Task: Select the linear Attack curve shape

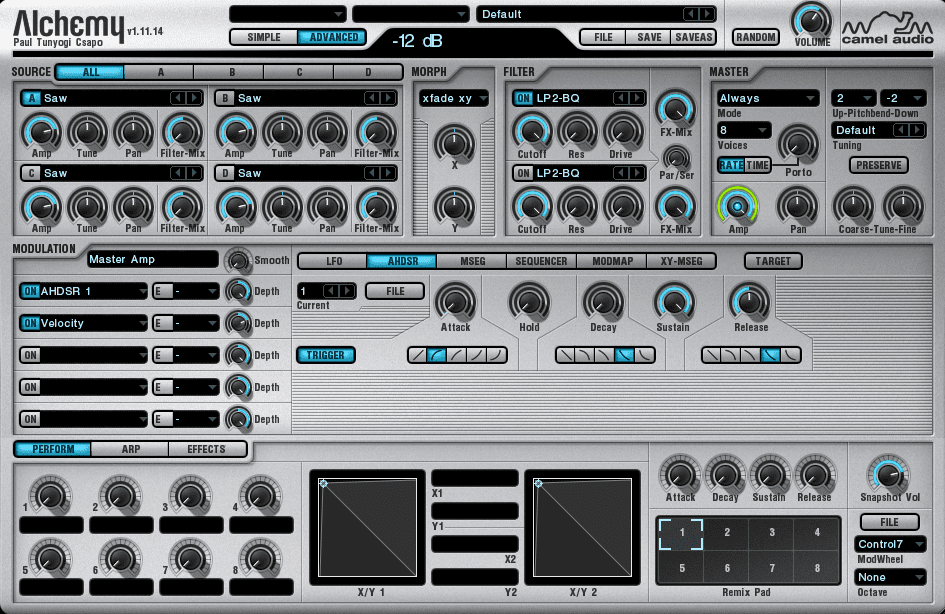Action: 418,355
